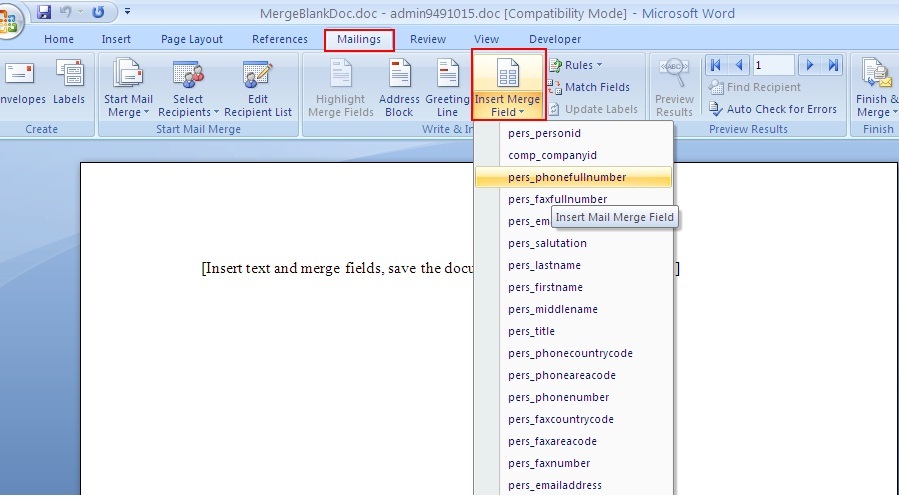The image size is (899, 499).
Task: Insert the pers_emailaddress field
Action: coord(573,485)
